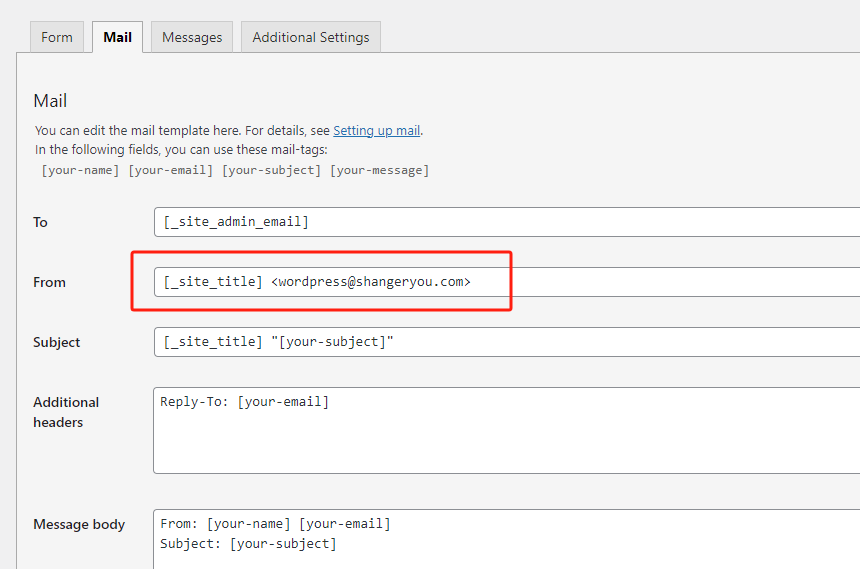Image resolution: width=860 pixels, height=569 pixels.
Task: Select the [your-message] mail-tag
Action: click(380, 170)
